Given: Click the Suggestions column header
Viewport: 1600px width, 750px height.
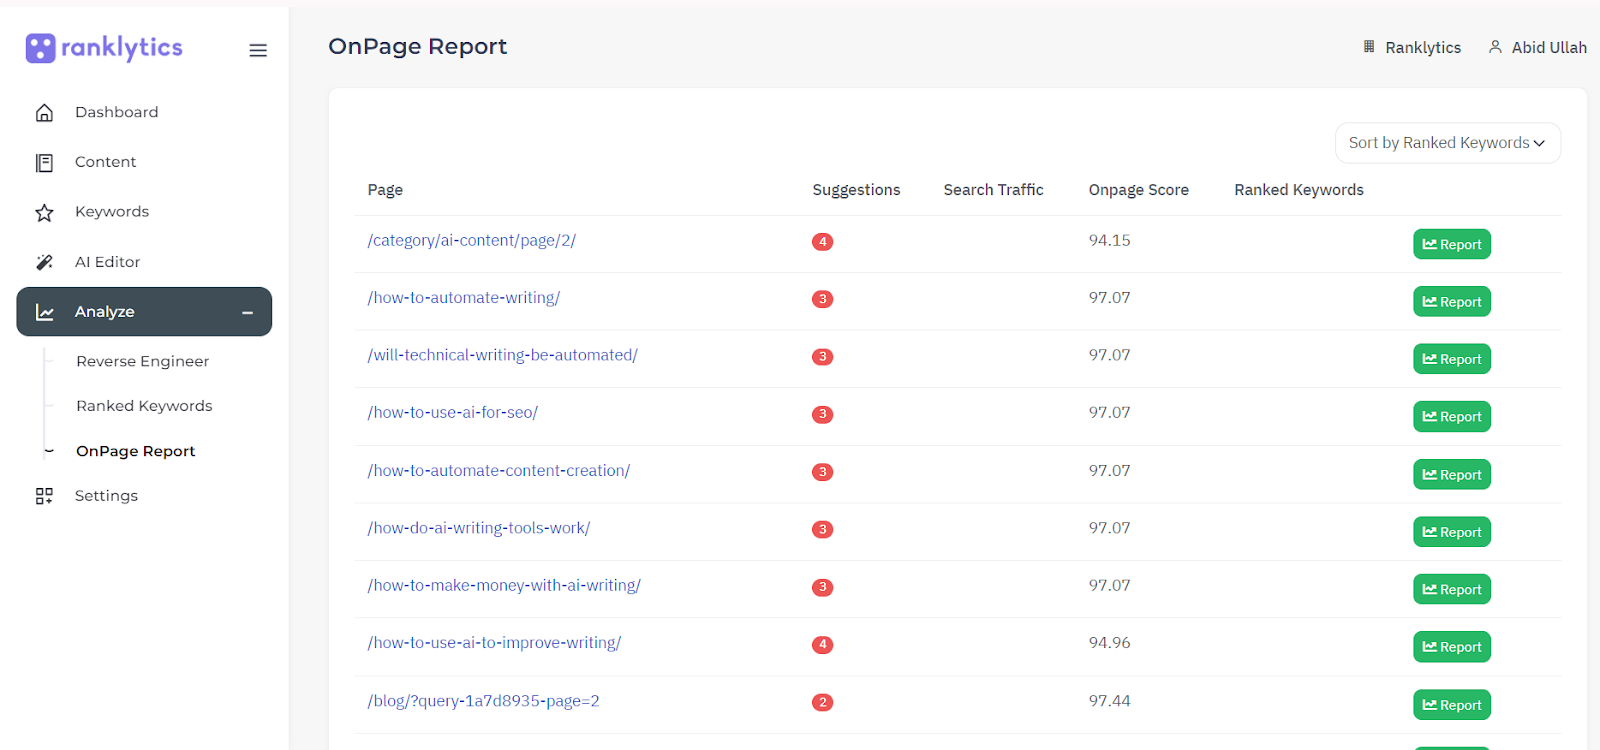Looking at the screenshot, I should (856, 190).
